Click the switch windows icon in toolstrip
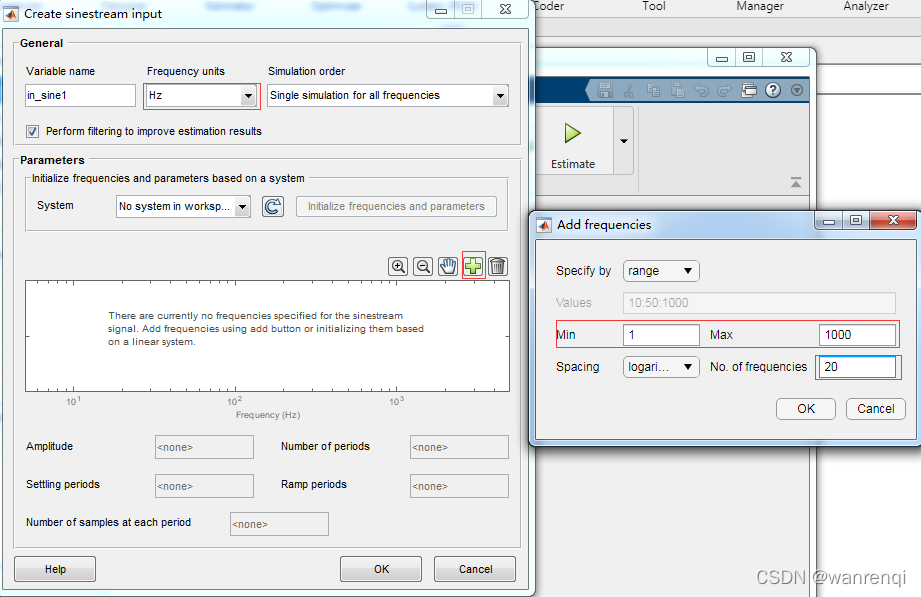This screenshot has width=921, height=597. [x=749, y=90]
